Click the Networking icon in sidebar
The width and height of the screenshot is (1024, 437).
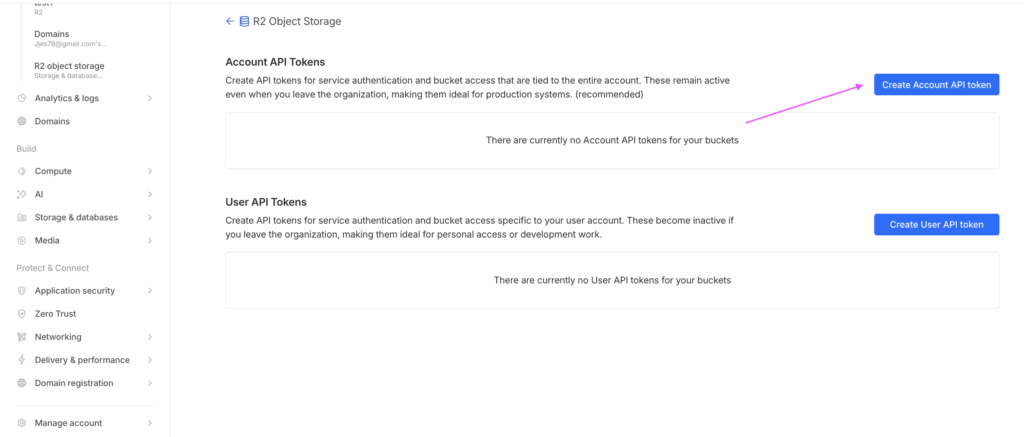[22, 337]
